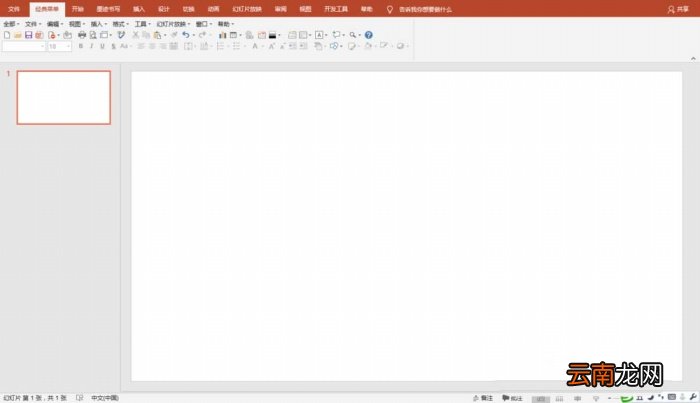
Task: Click the font color A icon
Action: (255, 46)
